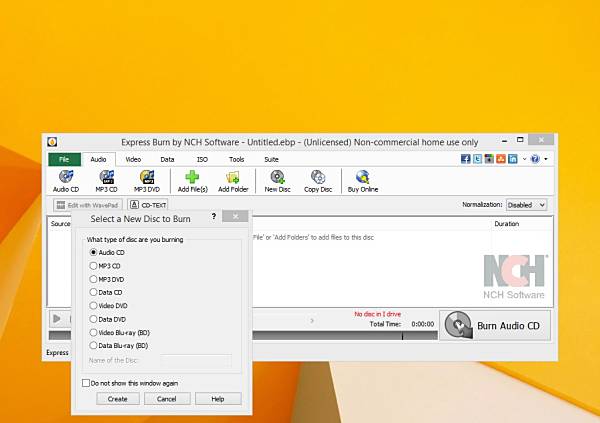
Task: Click the Facebook share icon
Action: (x=465, y=159)
